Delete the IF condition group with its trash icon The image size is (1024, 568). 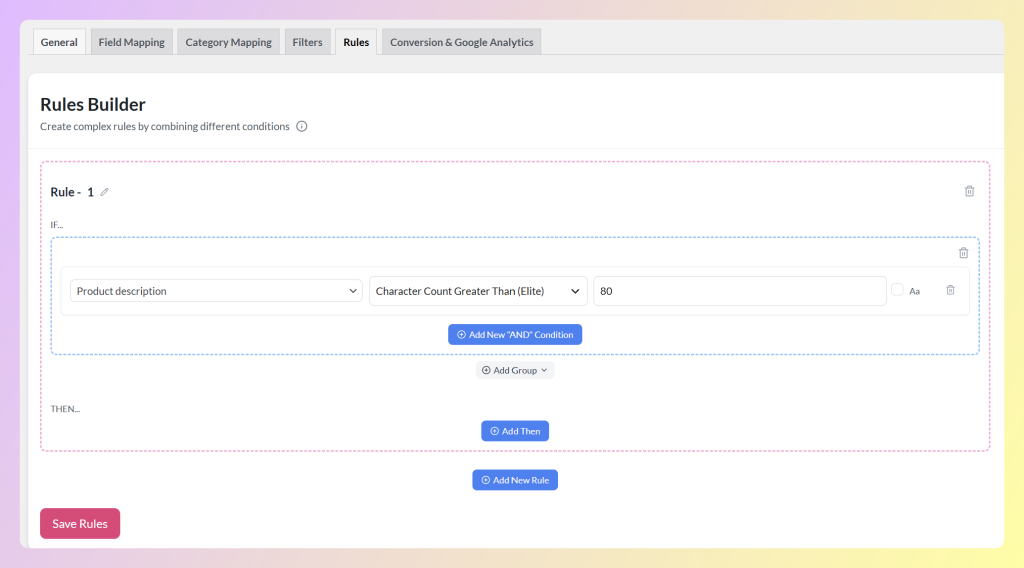point(963,253)
